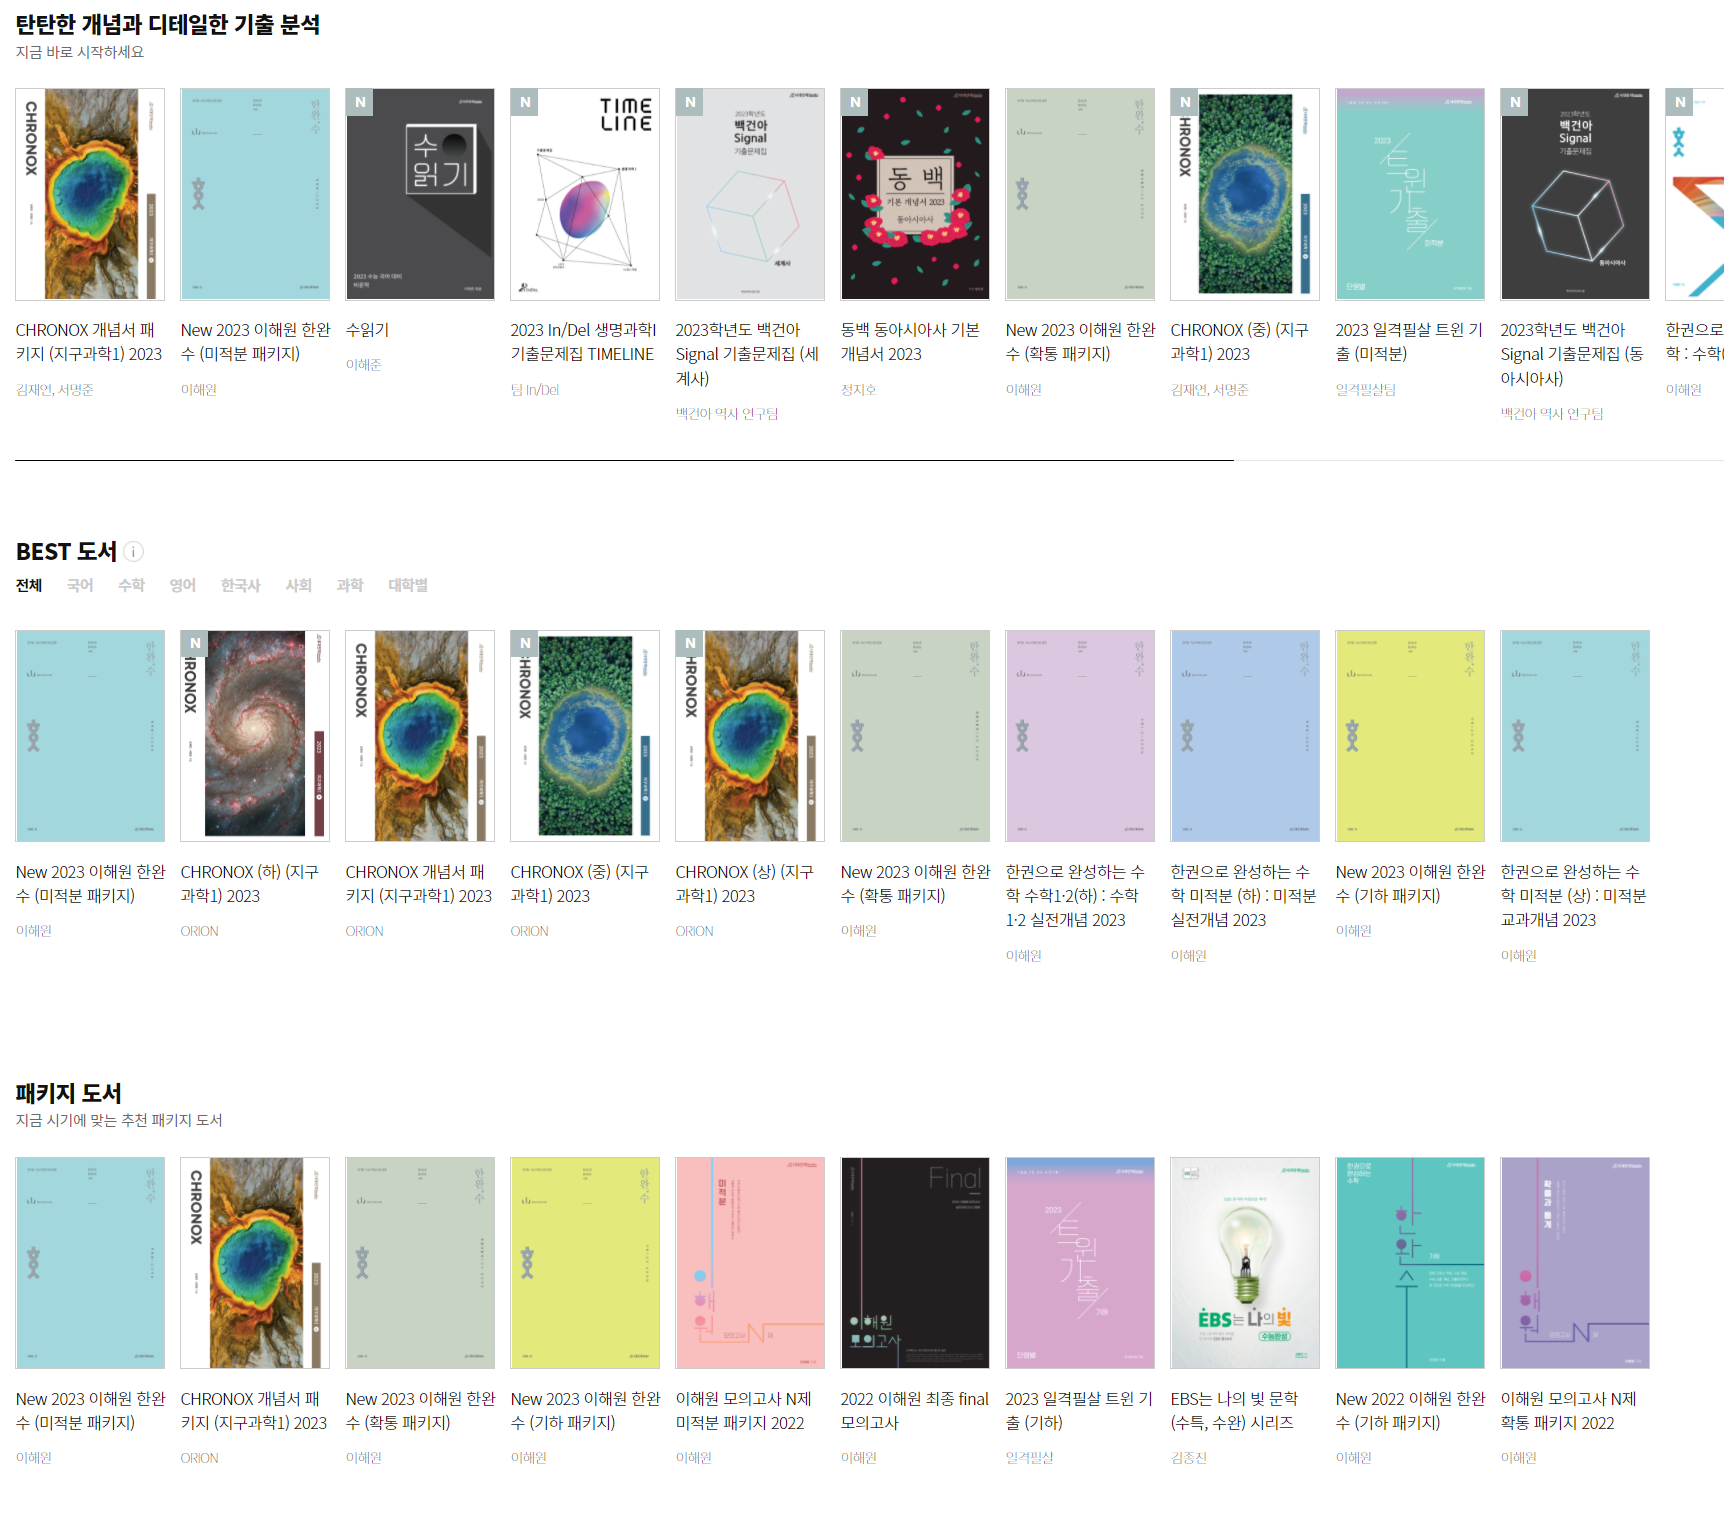The image size is (1724, 1532).
Task: Open 이해원 모의고사 N제 확통 패키지 title
Action: (x=1568, y=1411)
